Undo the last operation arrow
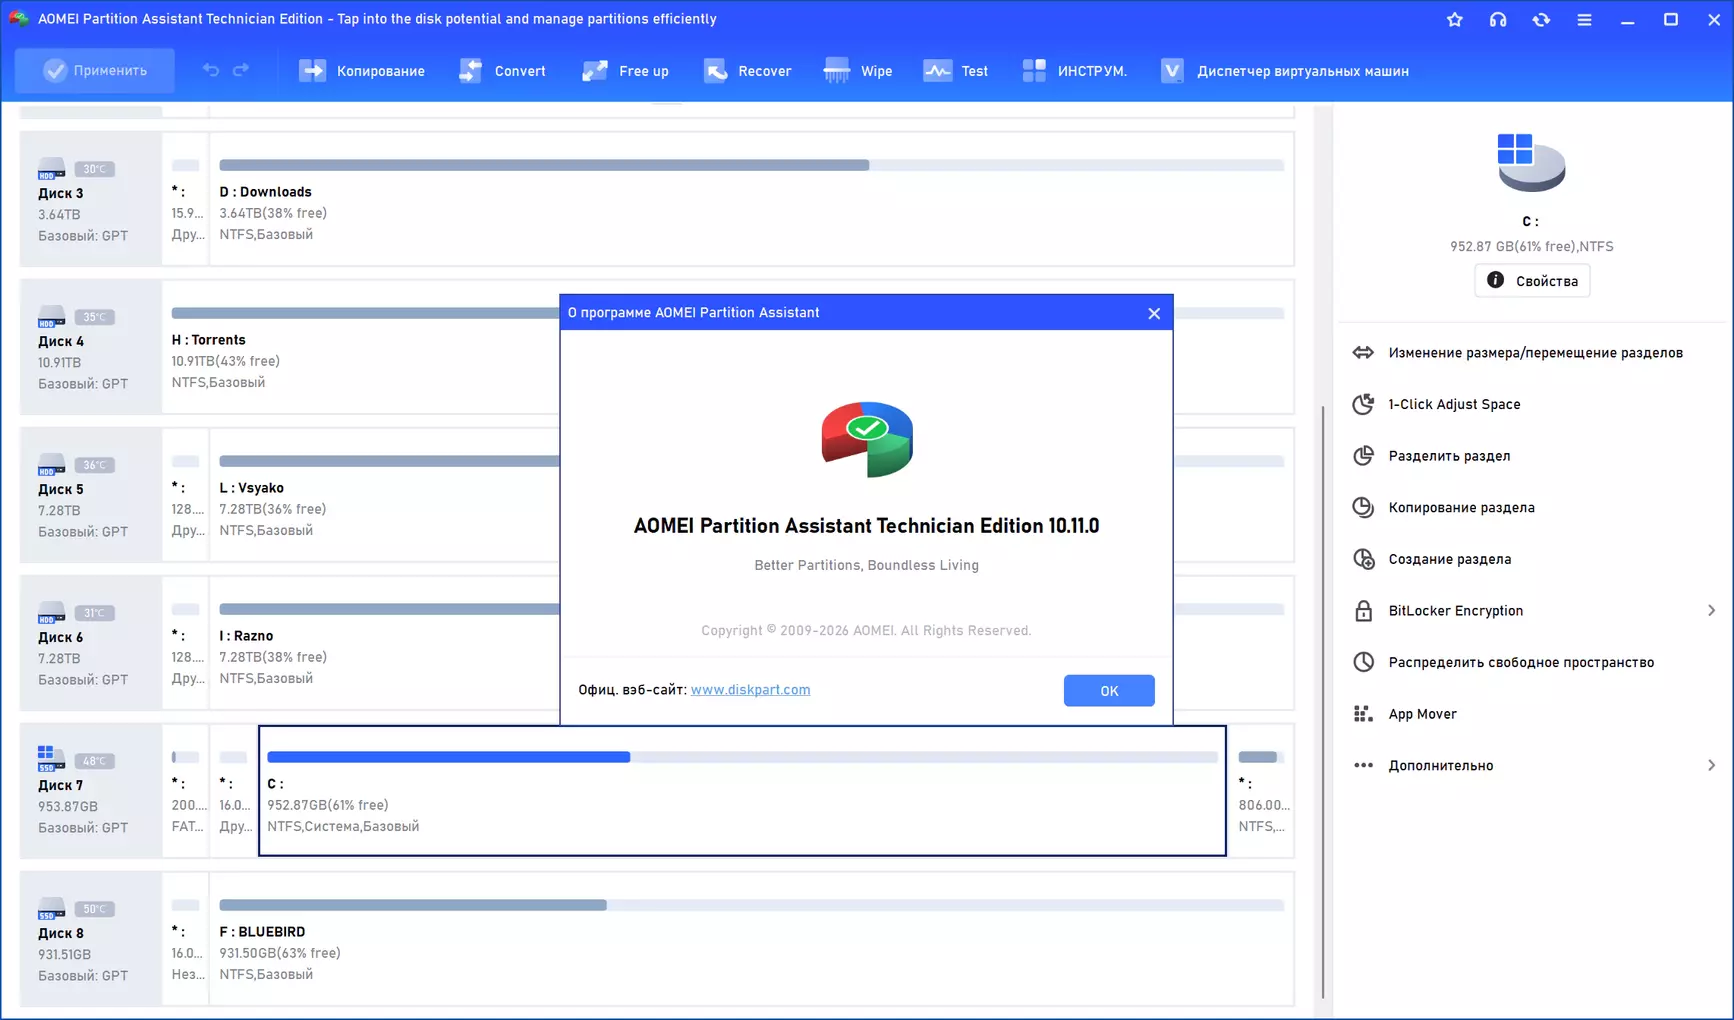1734x1020 pixels. 210,70
